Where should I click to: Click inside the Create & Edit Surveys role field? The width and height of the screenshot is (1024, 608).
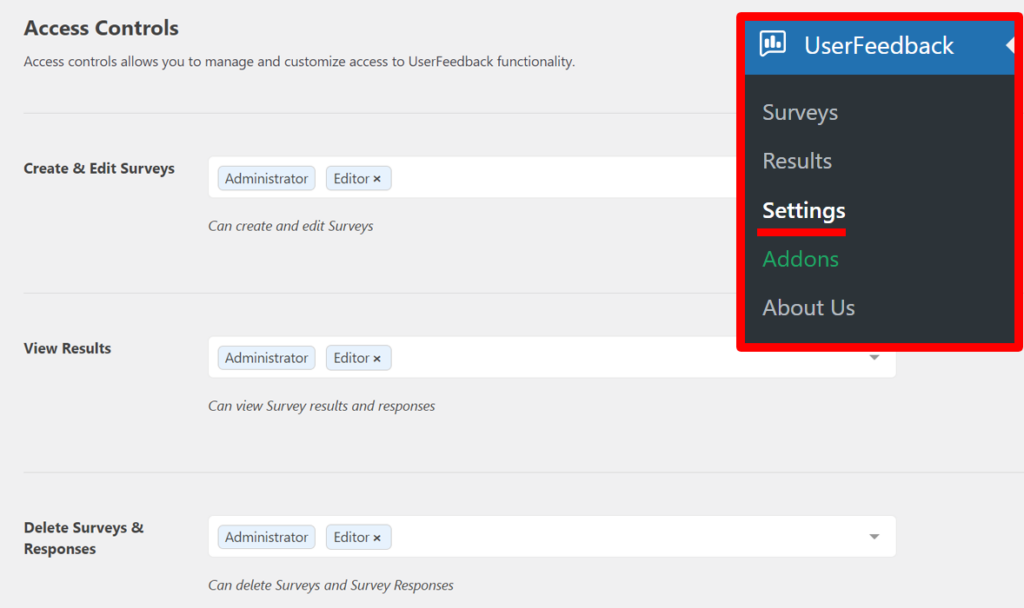tap(550, 178)
